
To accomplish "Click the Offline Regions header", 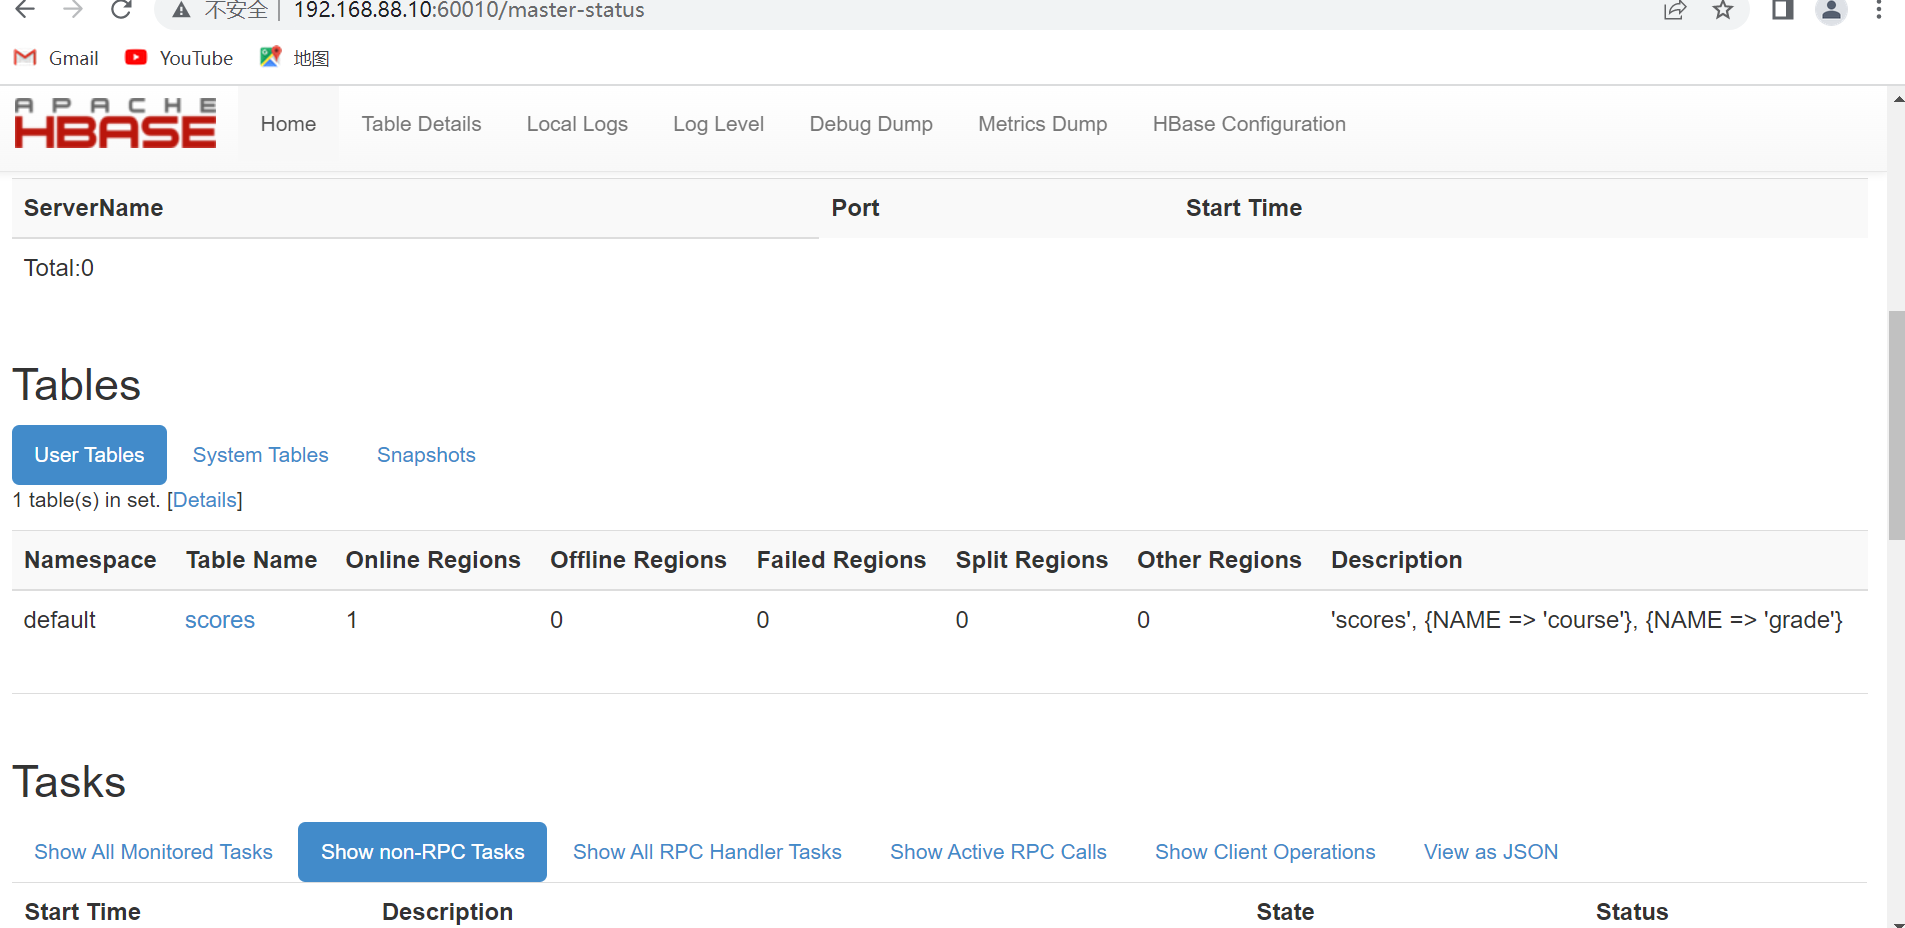I will [638, 560].
